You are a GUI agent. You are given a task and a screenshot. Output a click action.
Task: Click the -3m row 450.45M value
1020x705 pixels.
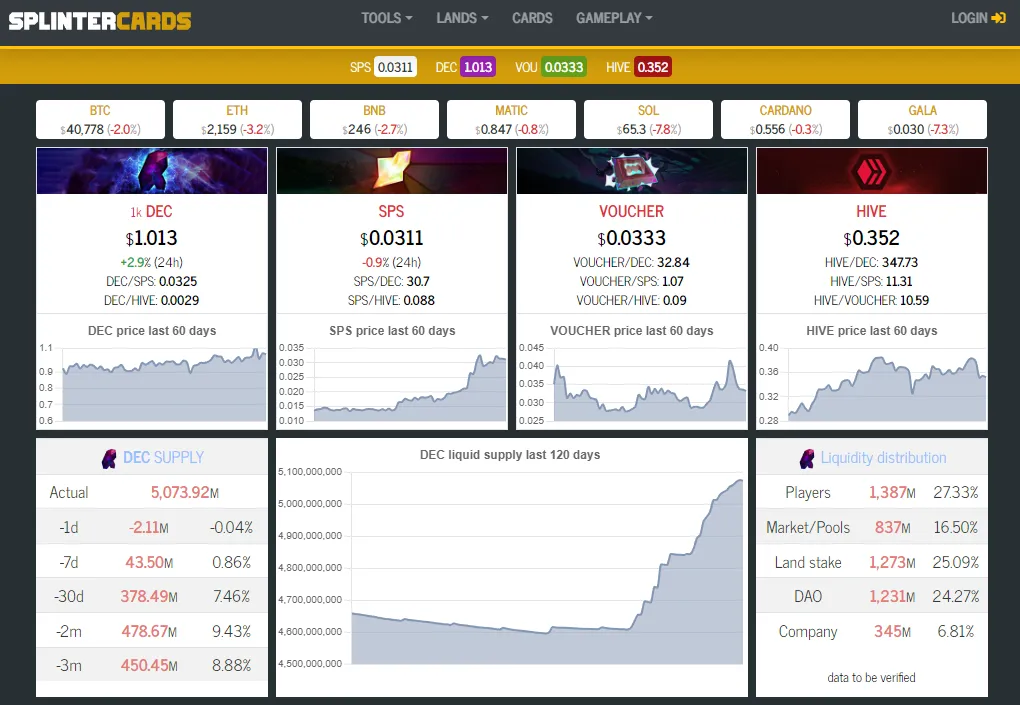(x=149, y=665)
